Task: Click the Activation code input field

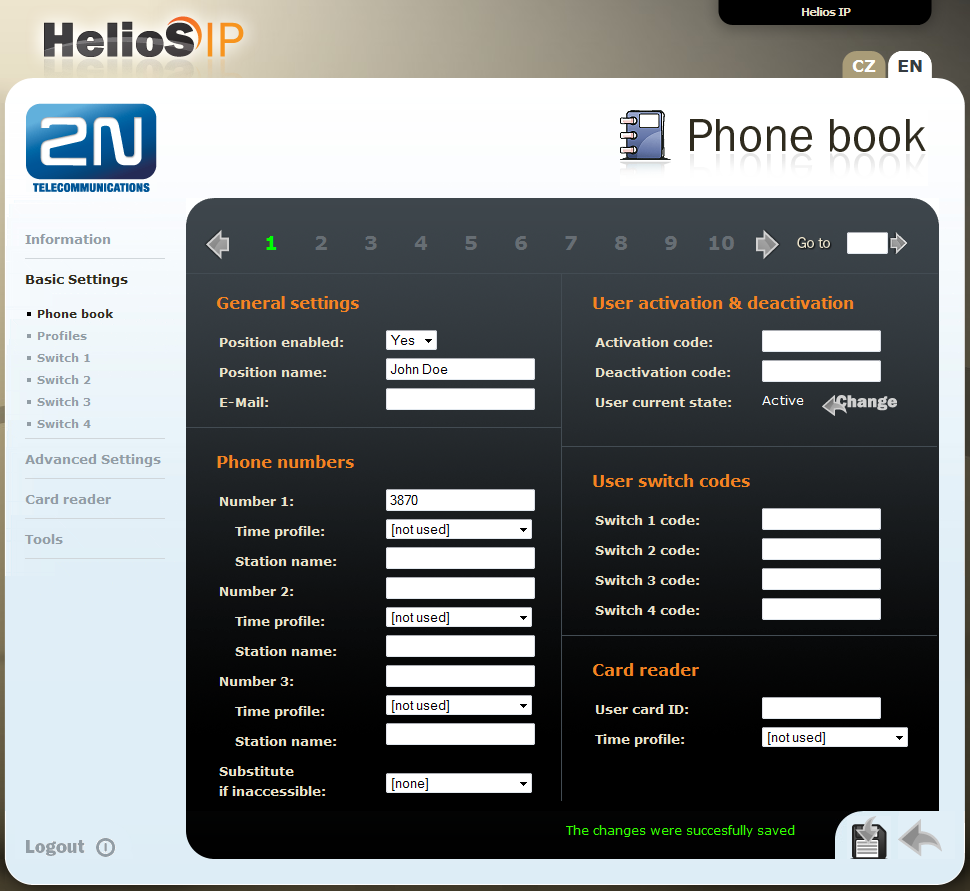Action: click(x=821, y=342)
